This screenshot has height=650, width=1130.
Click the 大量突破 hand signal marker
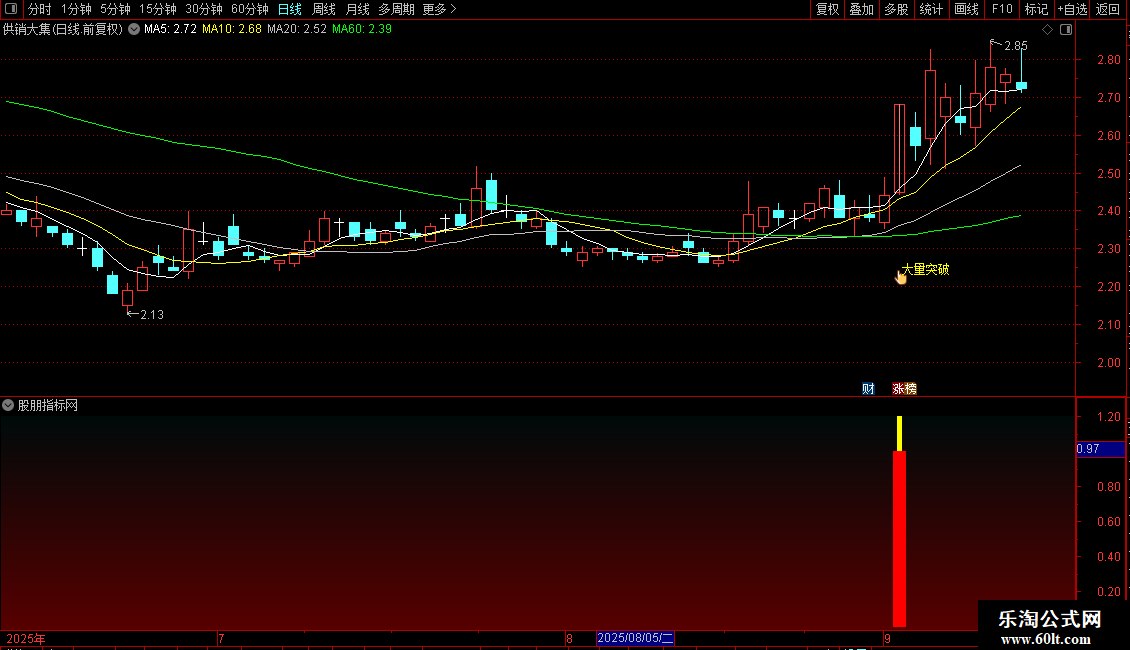(901, 276)
